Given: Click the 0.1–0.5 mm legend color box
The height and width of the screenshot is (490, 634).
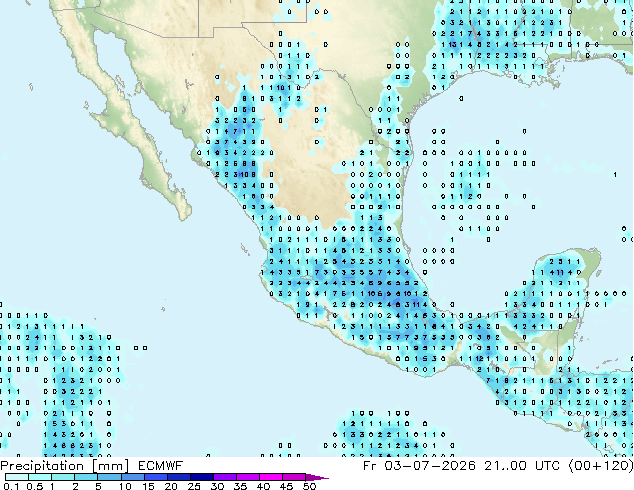Looking at the screenshot, I should (17, 477).
